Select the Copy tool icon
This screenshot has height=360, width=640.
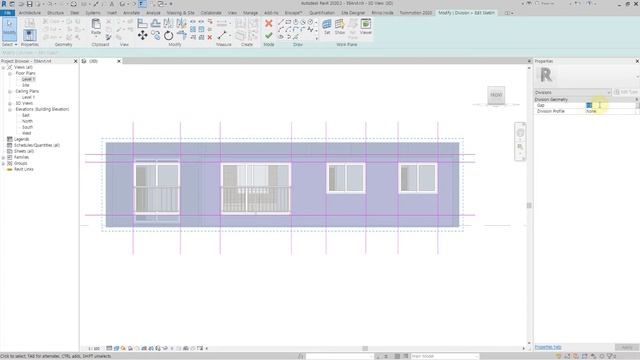155,36
